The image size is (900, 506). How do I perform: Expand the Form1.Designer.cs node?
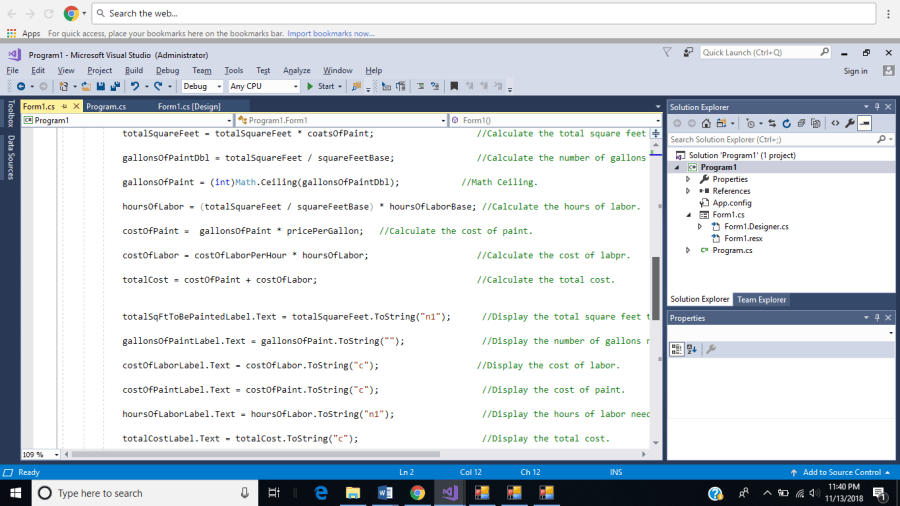(700, 227)
